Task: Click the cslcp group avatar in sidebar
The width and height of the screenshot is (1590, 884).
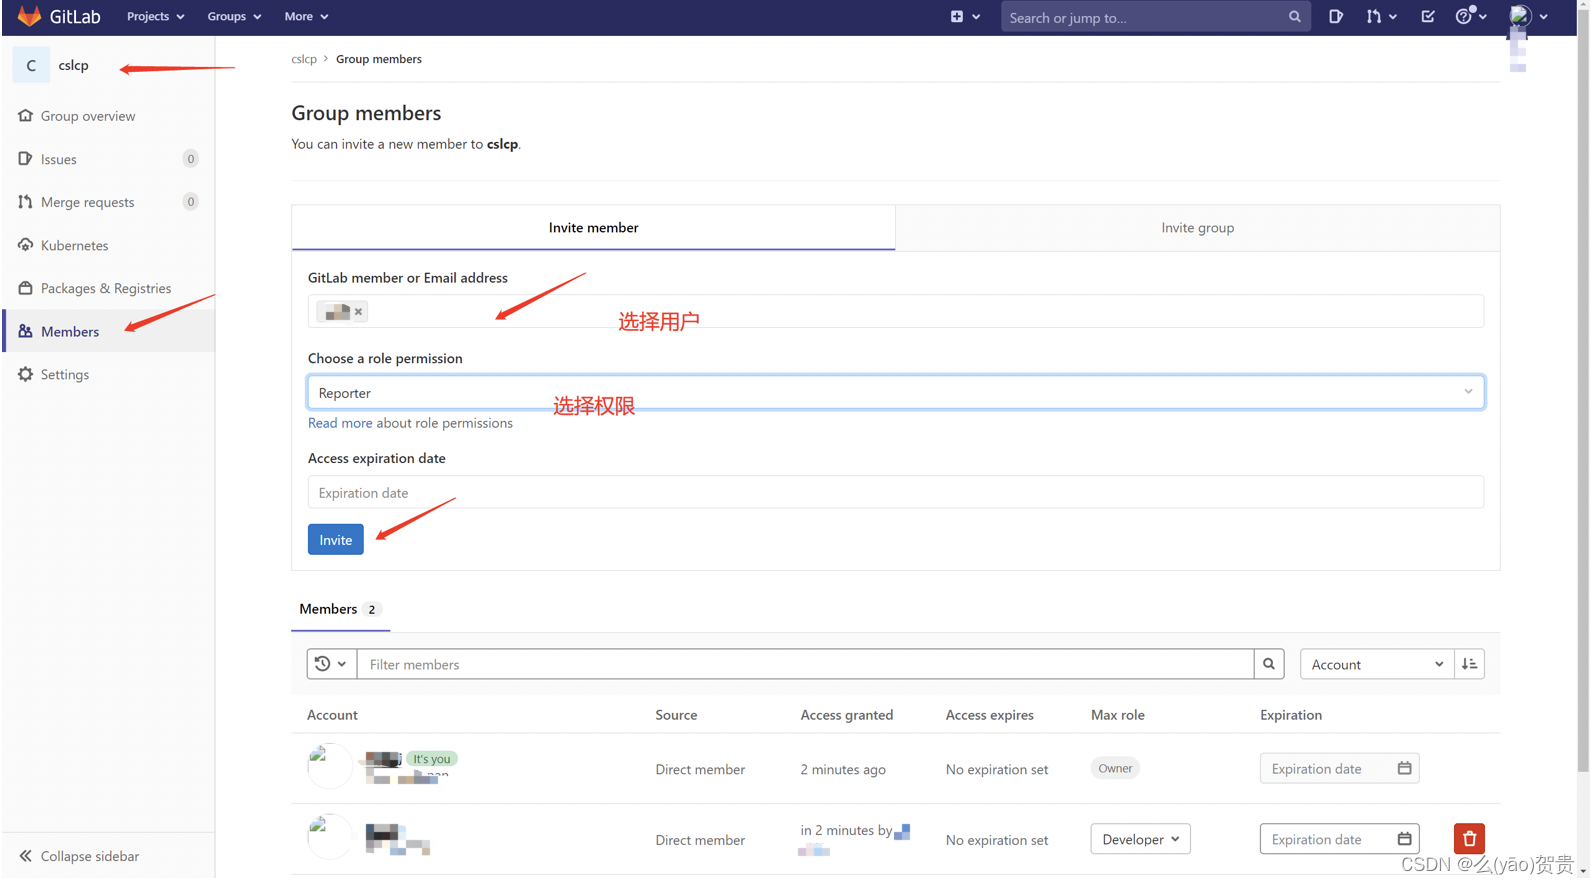Action: pos(31,65)
